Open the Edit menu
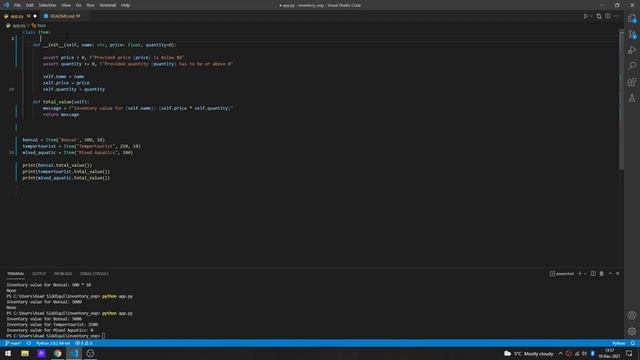Screen dimensions: 640x360 (30, 5)
